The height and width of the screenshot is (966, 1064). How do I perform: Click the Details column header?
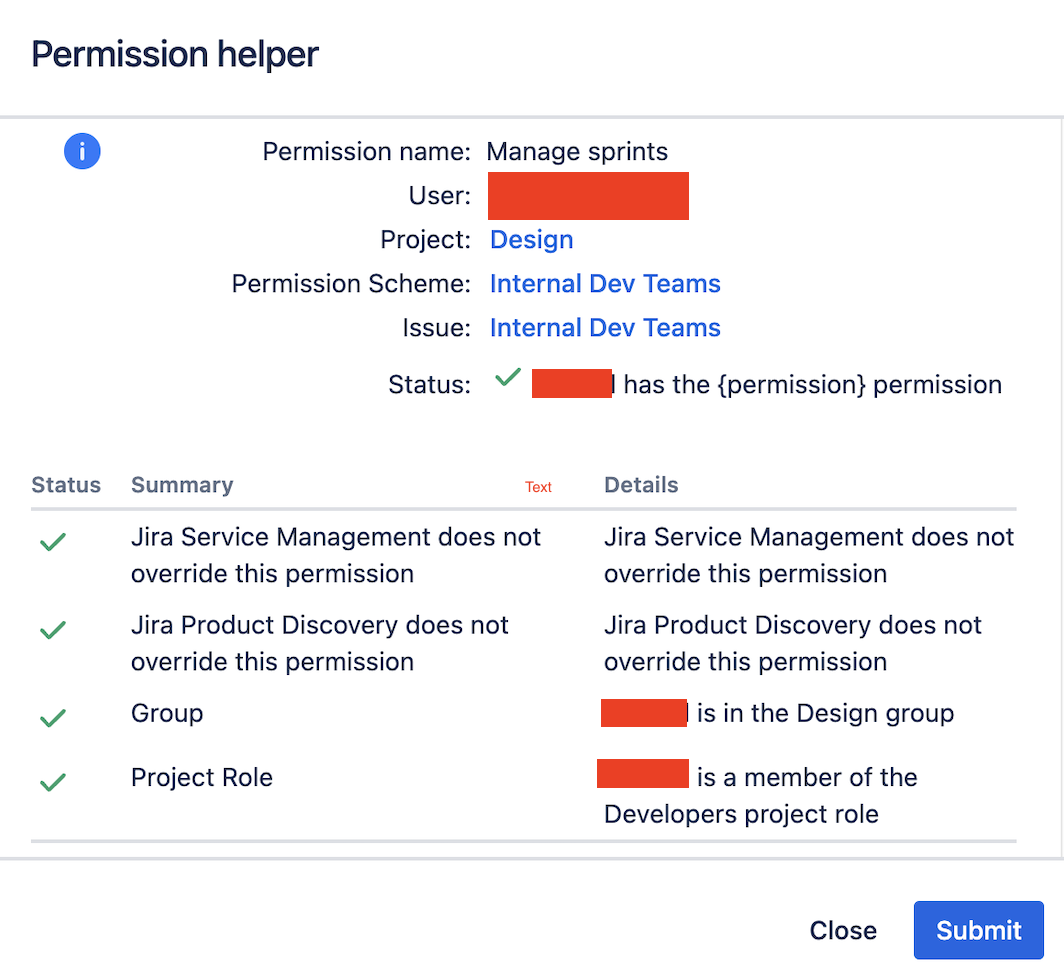pos(640,485)
